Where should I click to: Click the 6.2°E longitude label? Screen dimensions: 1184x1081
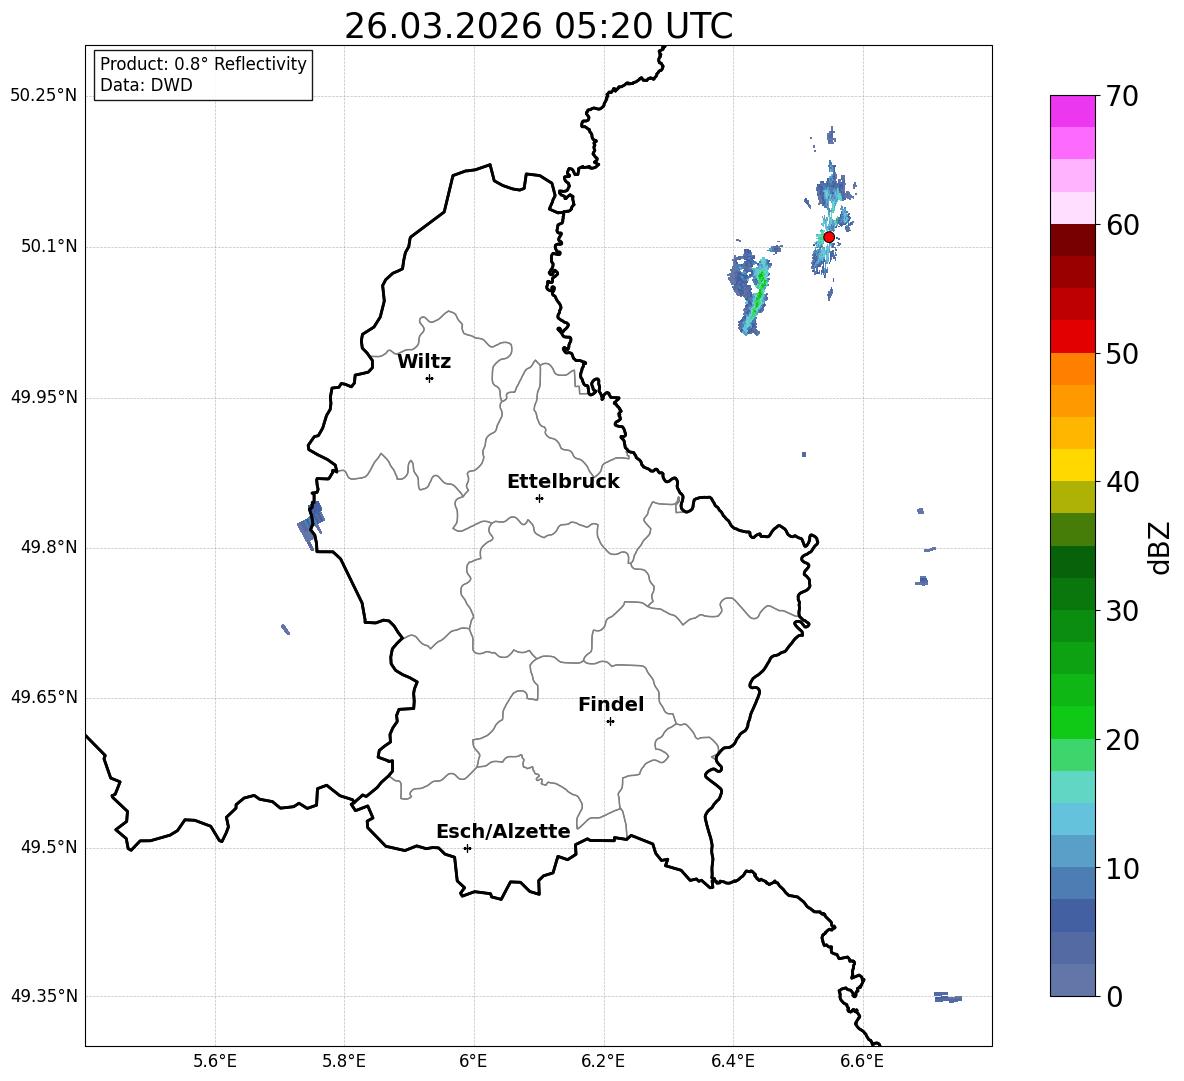click(x=603, y=1061)
